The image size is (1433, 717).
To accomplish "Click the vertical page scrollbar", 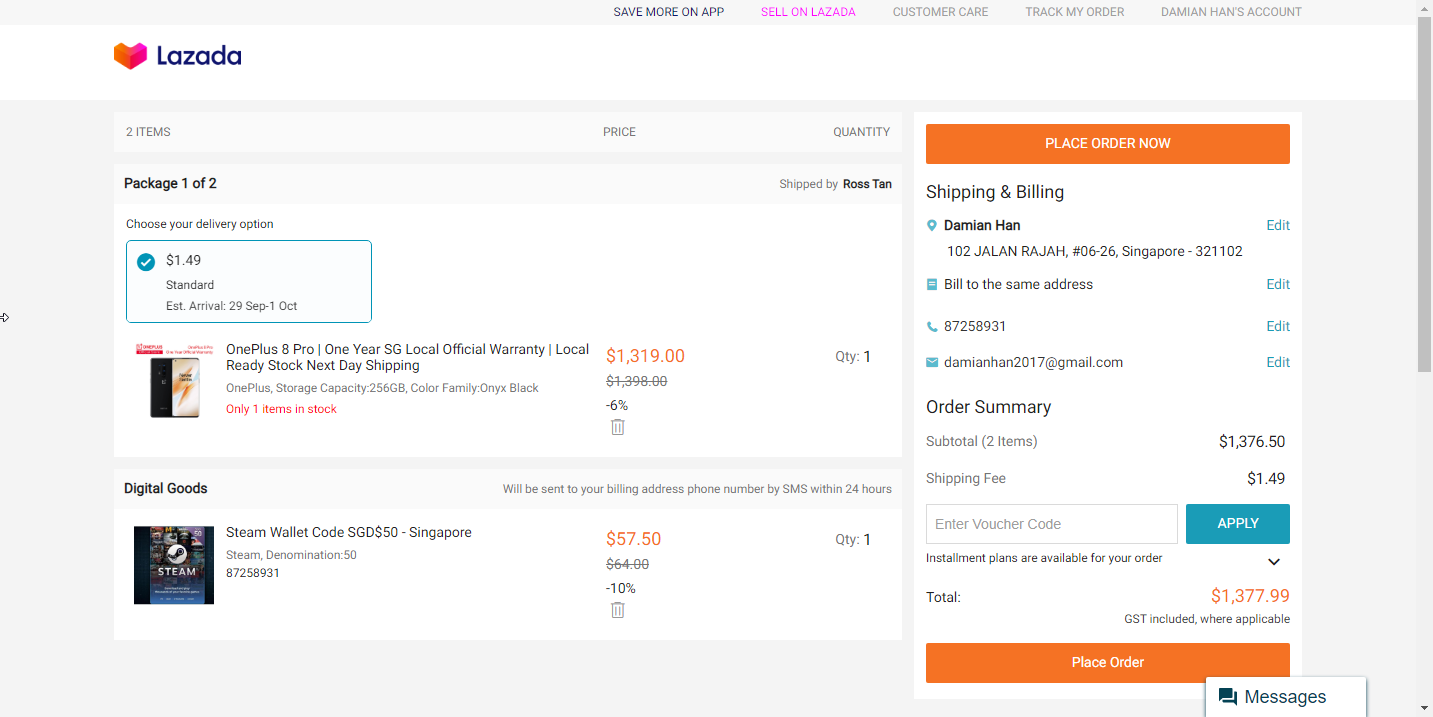I will pyautogui.click(x=1424, y=200).
